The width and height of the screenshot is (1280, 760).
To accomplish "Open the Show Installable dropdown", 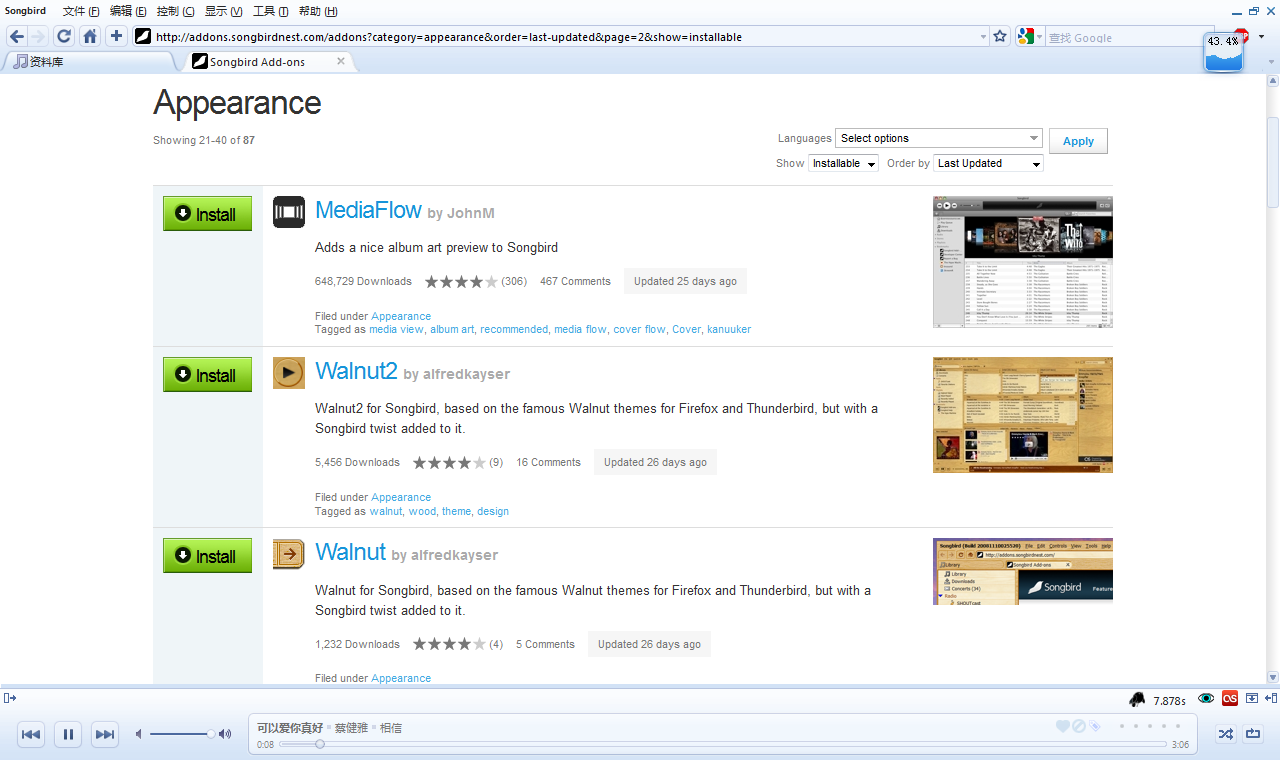I will coord(843,163).
